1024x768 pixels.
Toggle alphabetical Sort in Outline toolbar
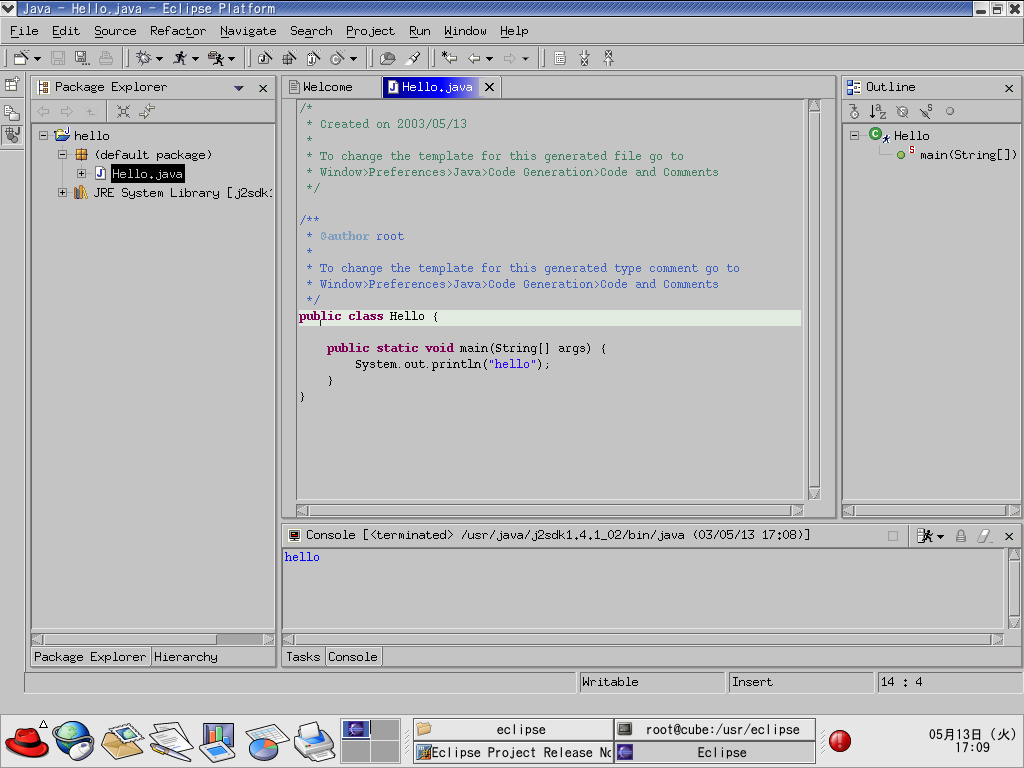click(x=878, y=111)
